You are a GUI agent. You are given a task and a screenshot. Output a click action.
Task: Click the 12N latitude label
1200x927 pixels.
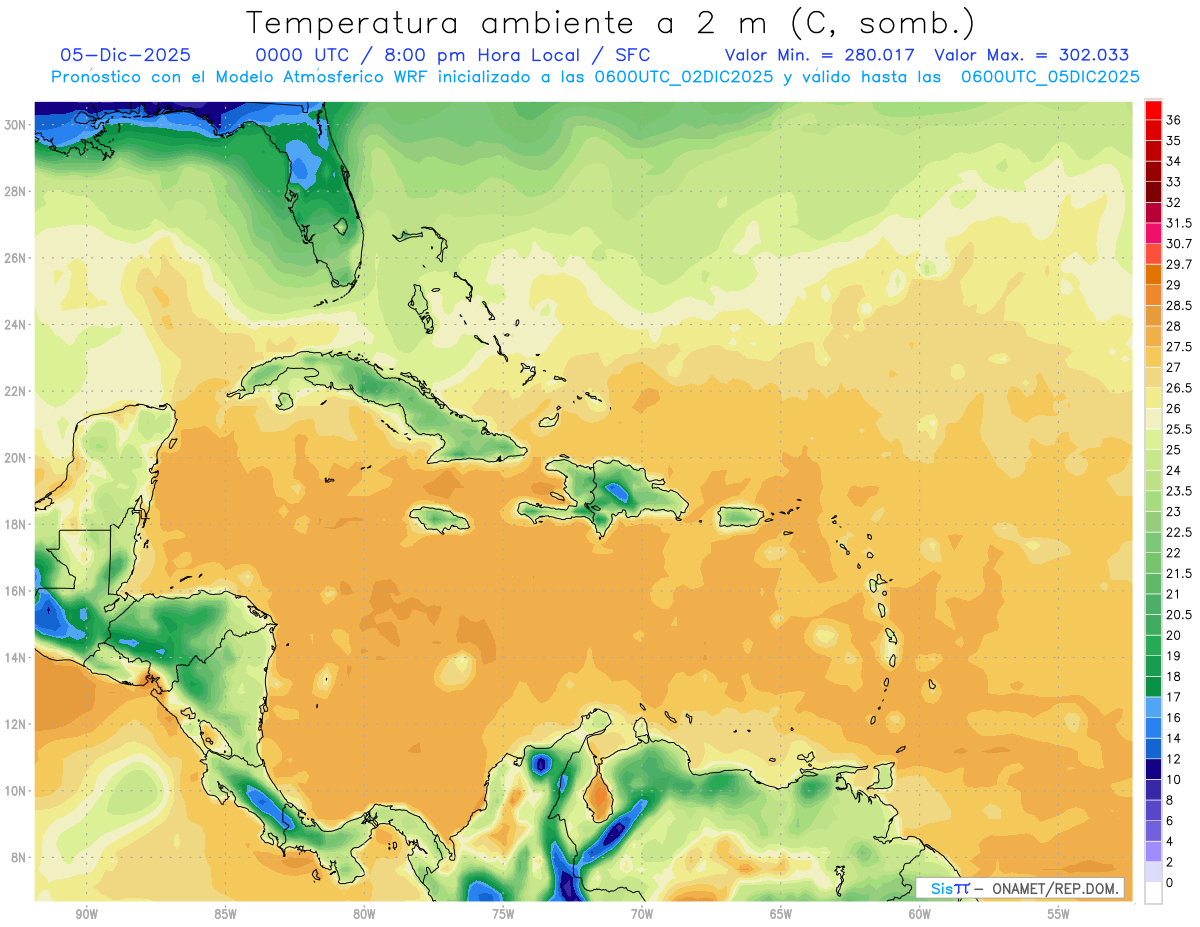click(16, 724)
